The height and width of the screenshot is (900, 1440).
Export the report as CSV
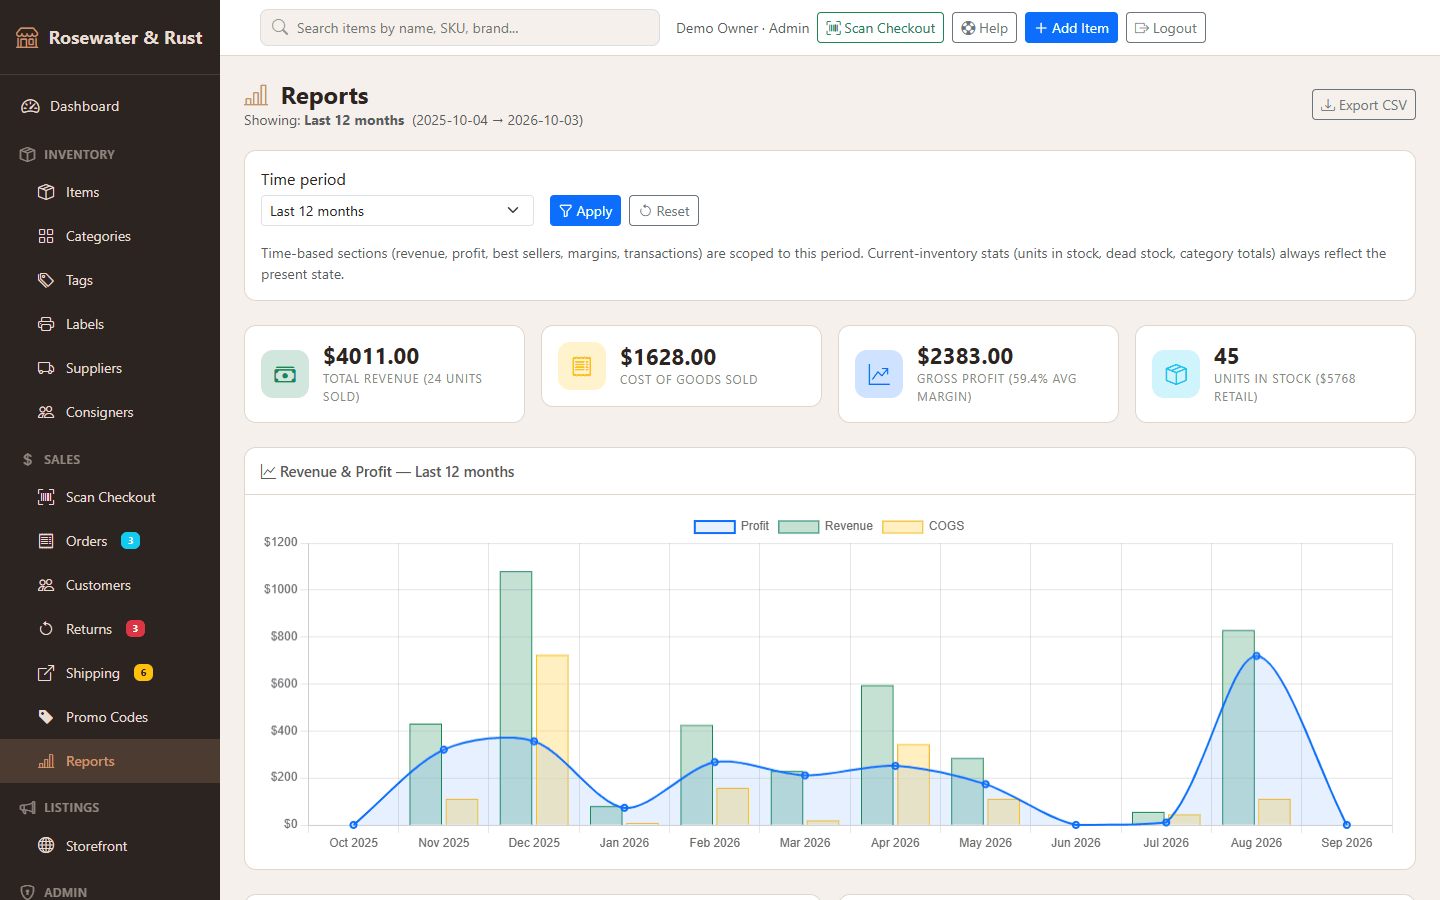click(1364, 105)
